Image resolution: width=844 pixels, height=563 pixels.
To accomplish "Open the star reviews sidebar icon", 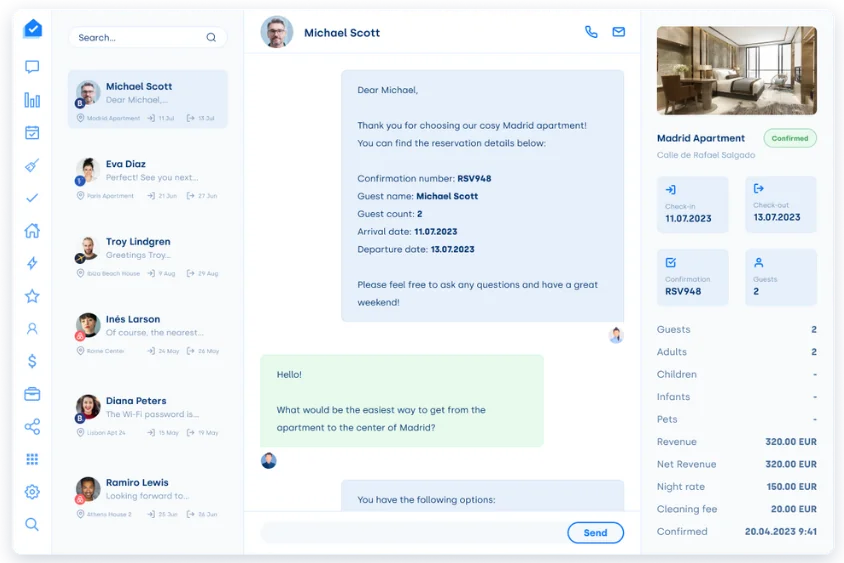I will pyautogui.click(x=32, y=296).
